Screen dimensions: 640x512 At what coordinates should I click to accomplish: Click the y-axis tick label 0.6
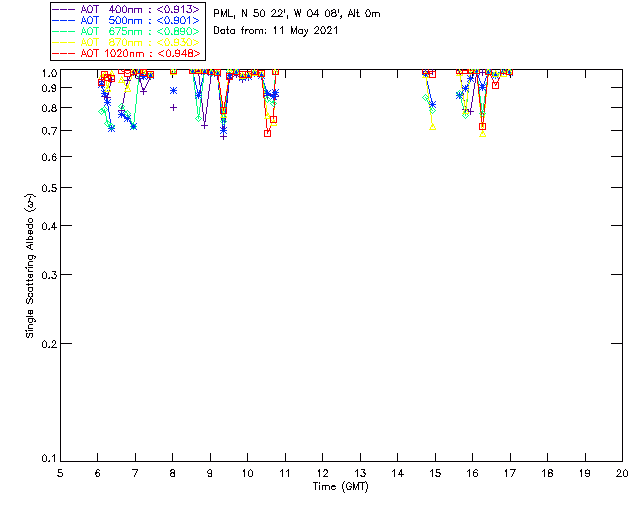(49, 158)
